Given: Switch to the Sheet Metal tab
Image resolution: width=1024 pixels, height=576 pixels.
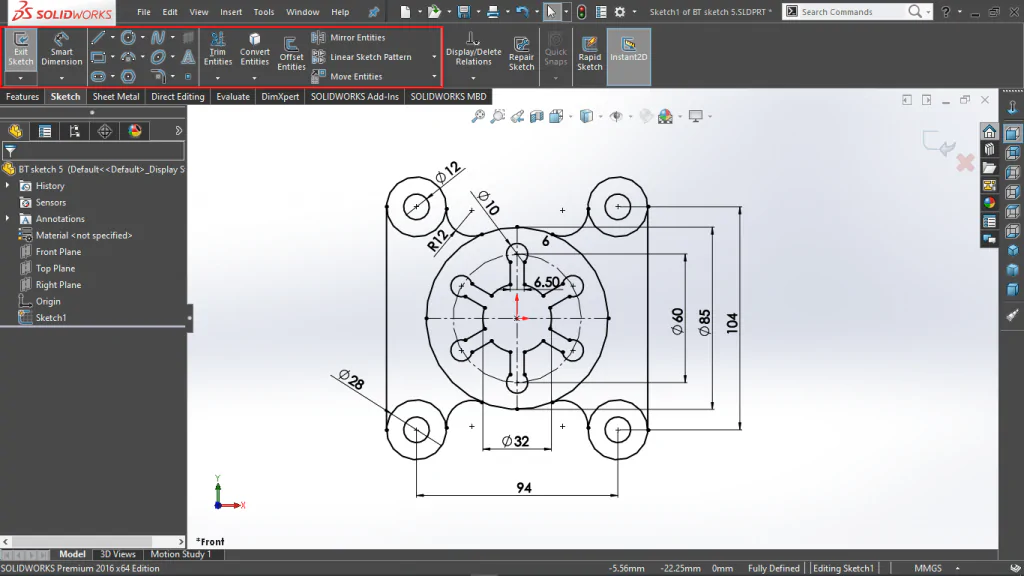Looking at the screenshot, I should [x=116, y=97].
